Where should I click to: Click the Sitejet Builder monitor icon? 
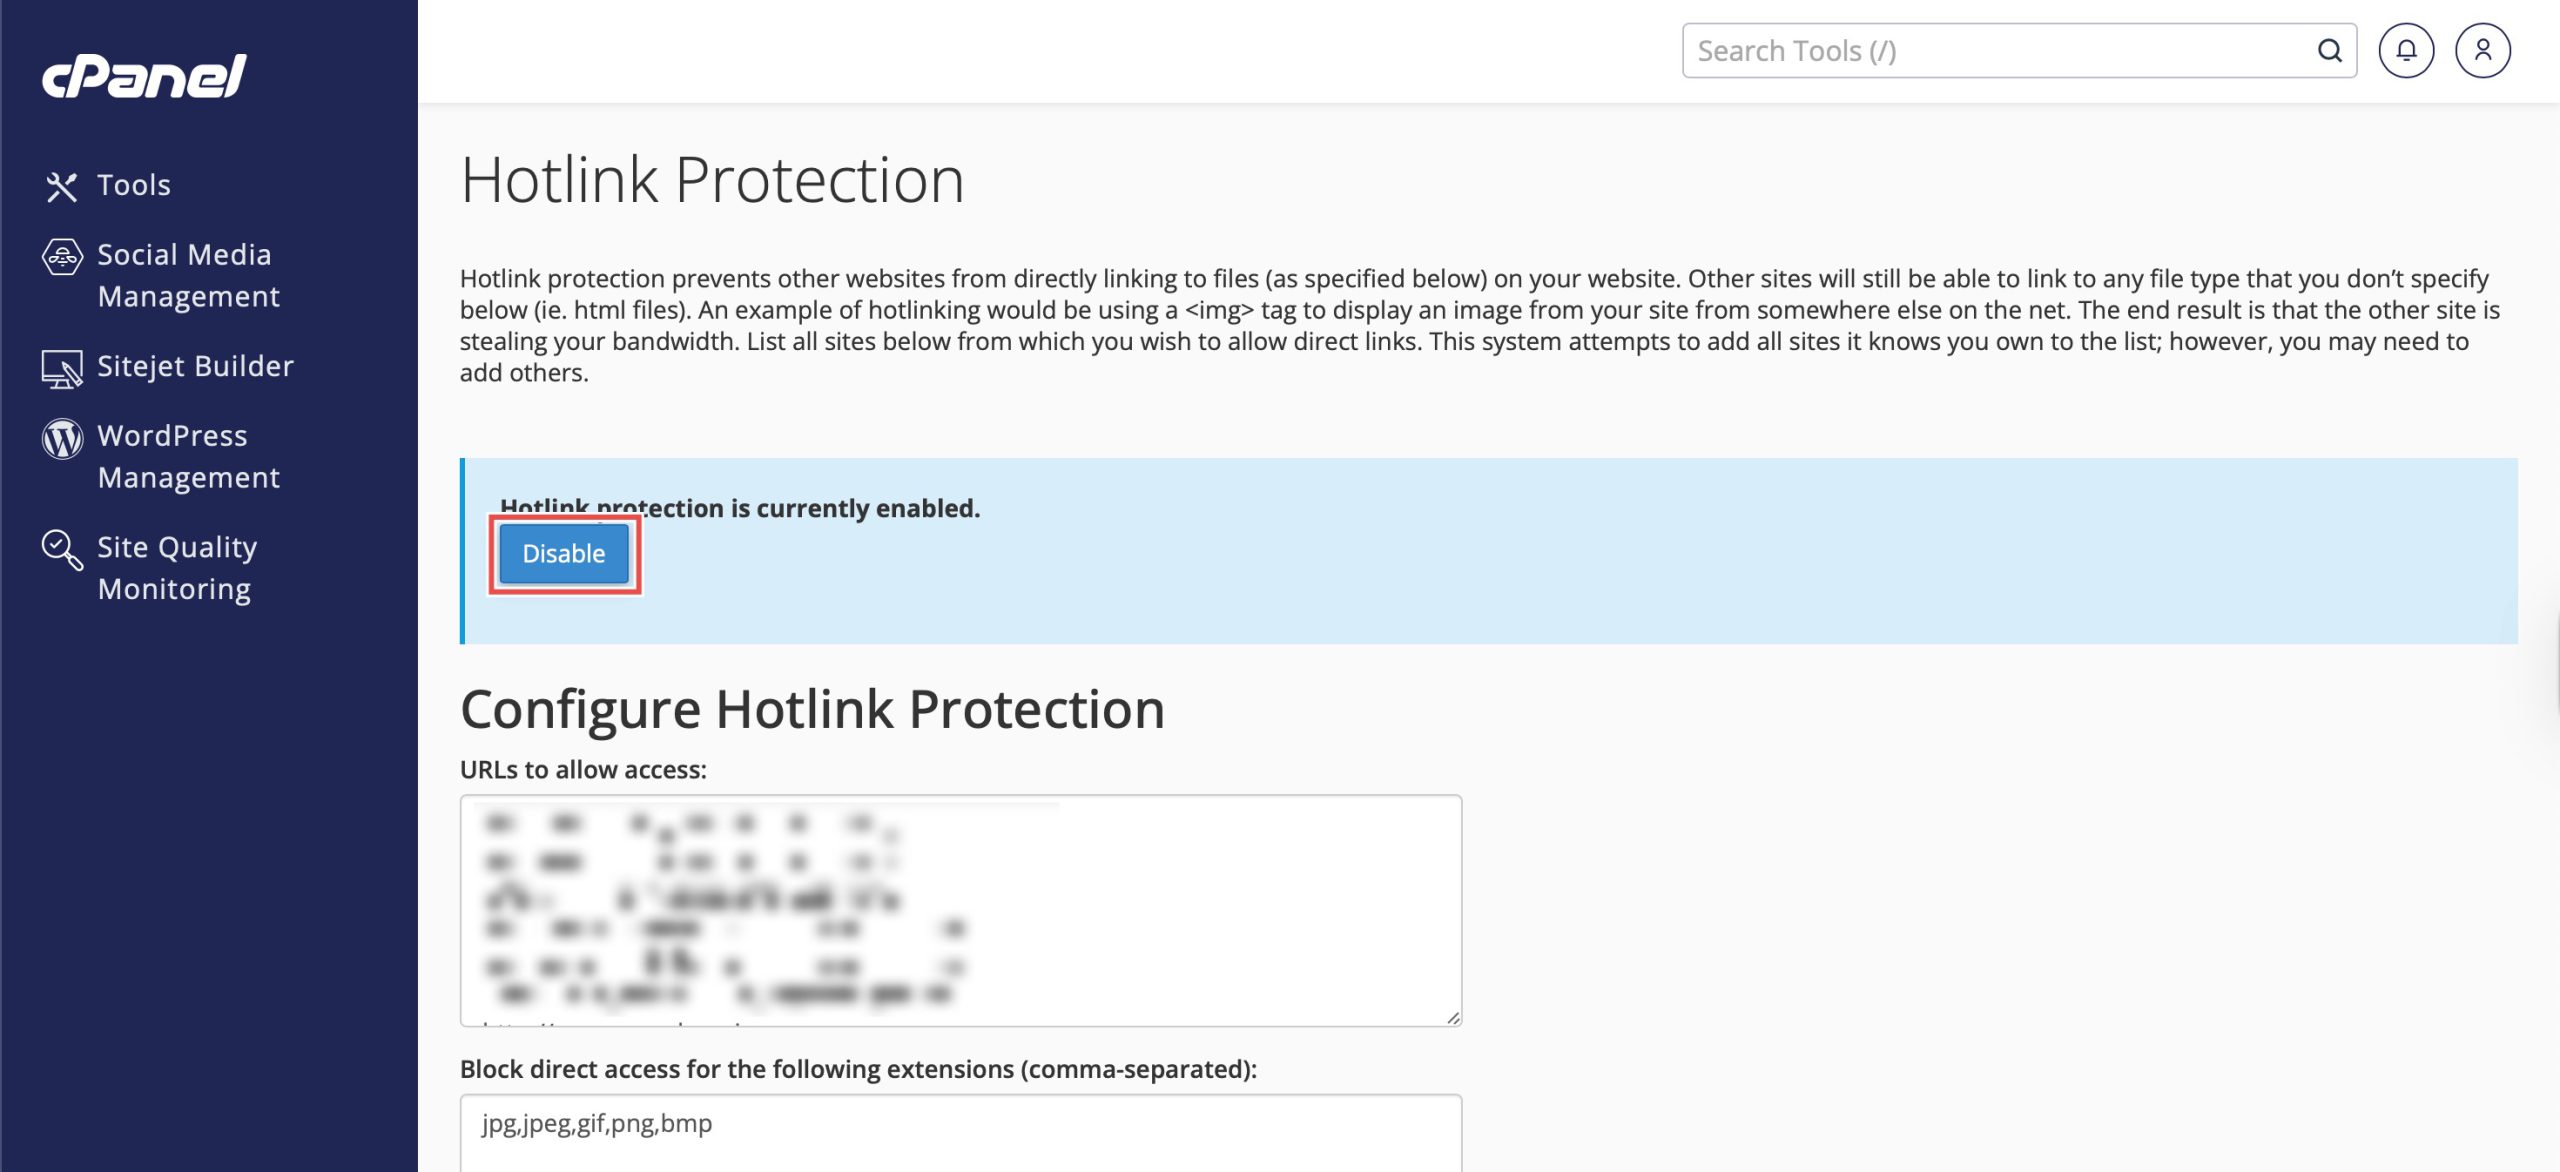[x=62, y=368]
